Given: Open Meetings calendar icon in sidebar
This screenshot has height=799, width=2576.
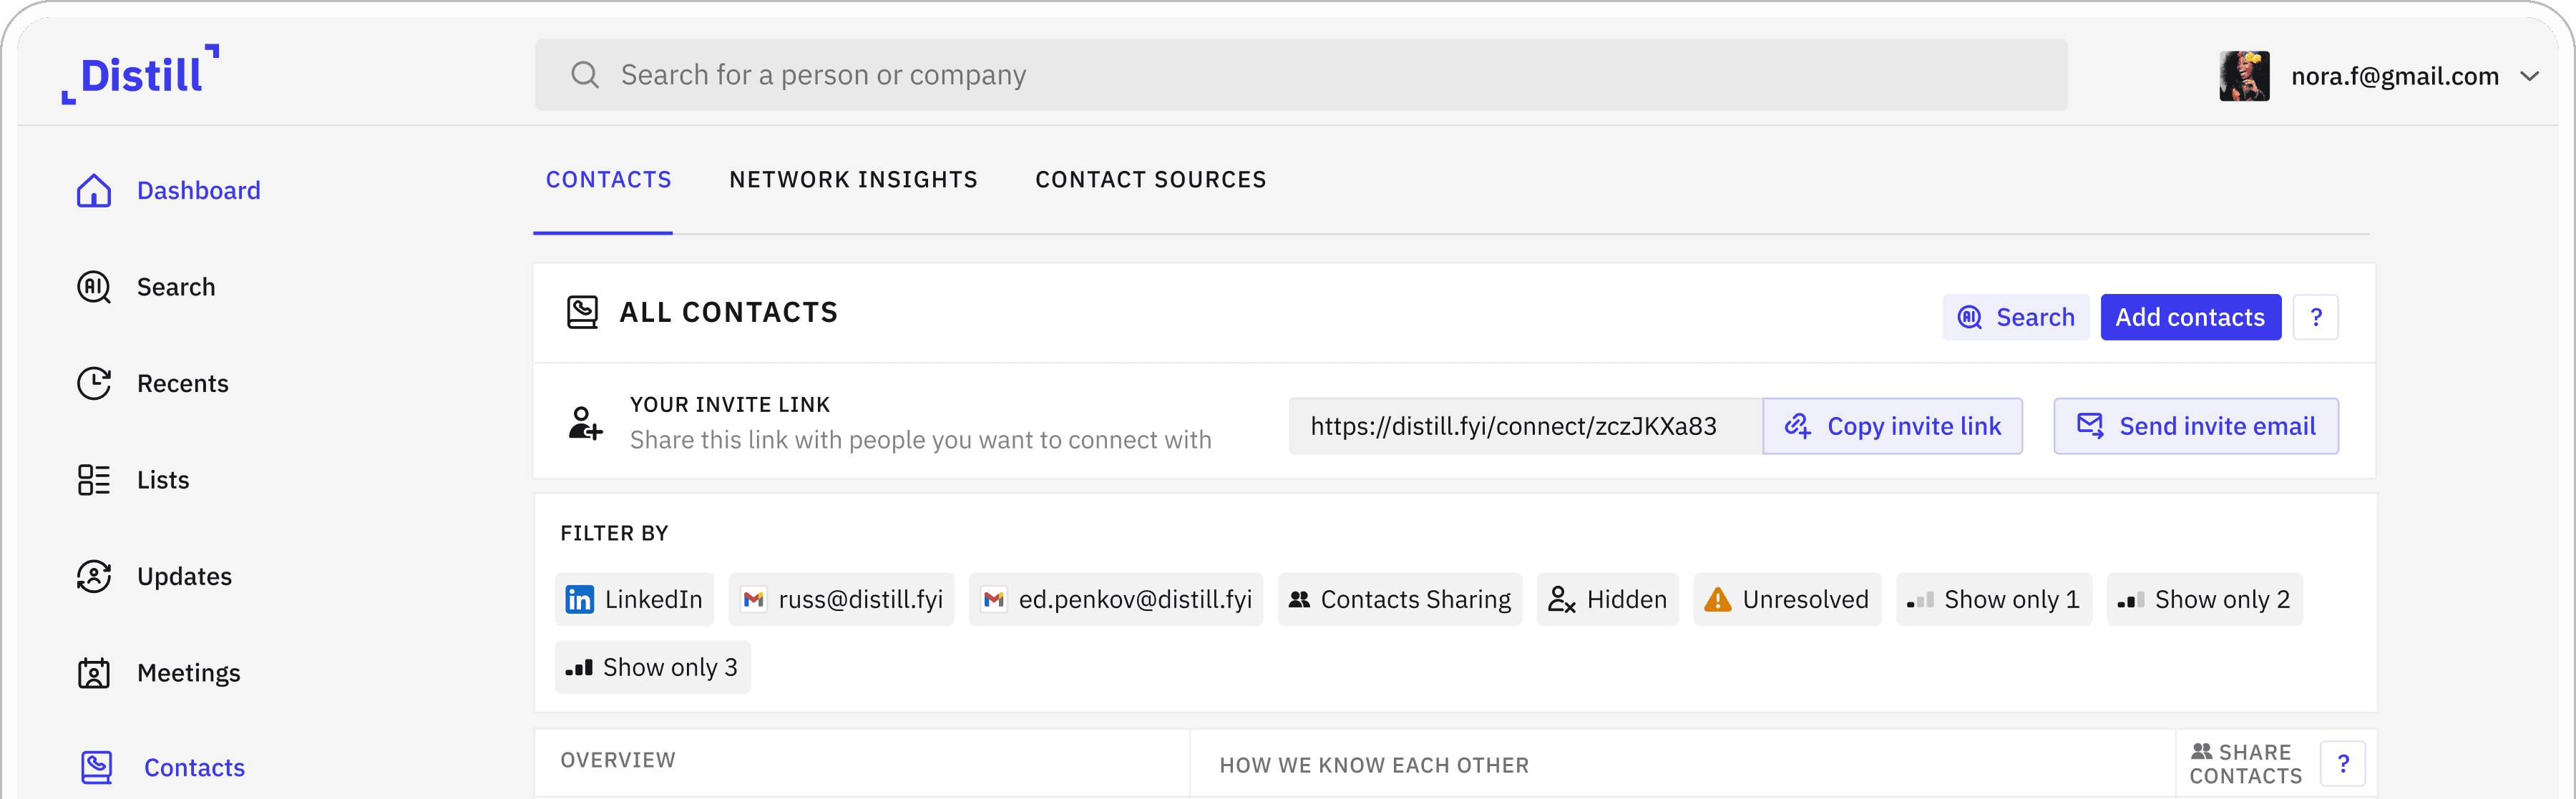Looking at the screenshot, I should 94,673.
